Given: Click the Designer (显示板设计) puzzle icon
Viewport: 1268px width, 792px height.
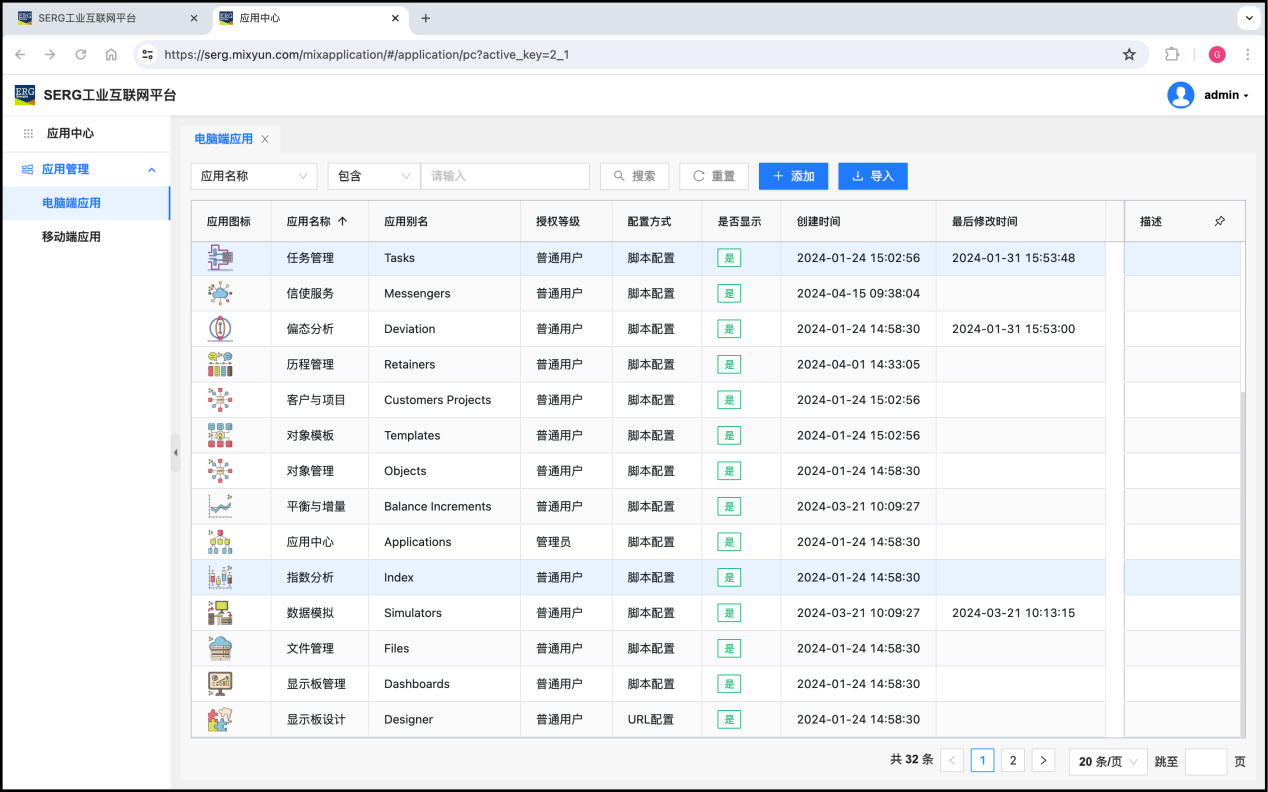Looking at the screenshot, I should click(220, 719).
